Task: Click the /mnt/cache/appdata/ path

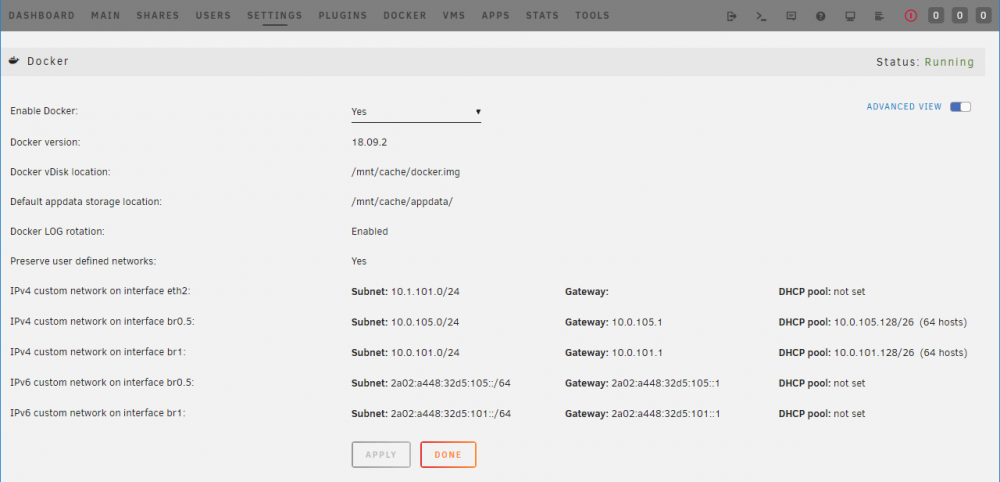Action: 402,201
